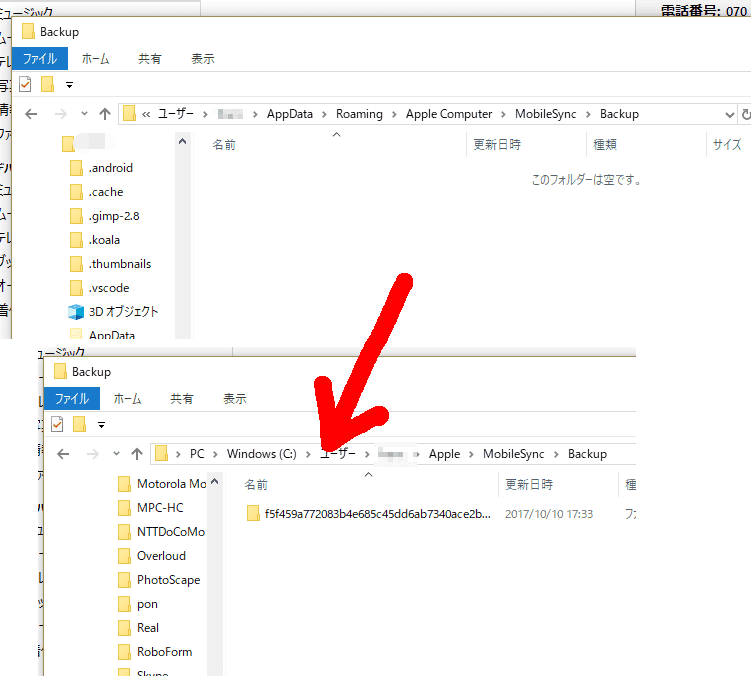This screenshot has width=751, height=676.
Task: Click properties checkmark icon in lower window toolbar
Action: coord(57,424)
